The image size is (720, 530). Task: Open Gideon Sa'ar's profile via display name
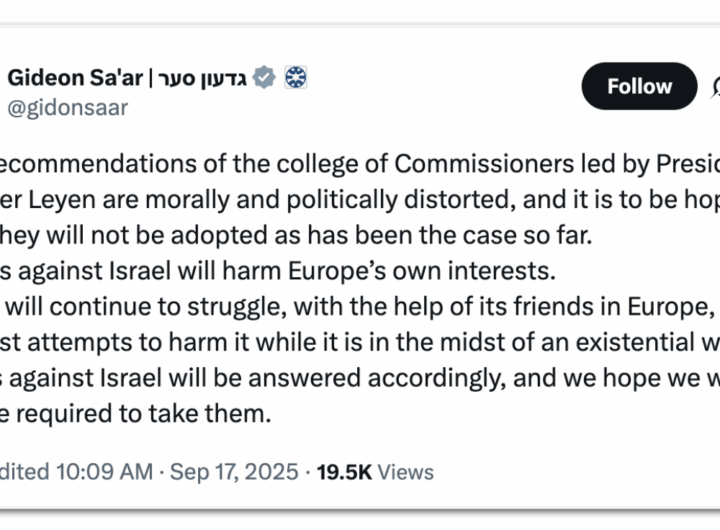[72, 78]
